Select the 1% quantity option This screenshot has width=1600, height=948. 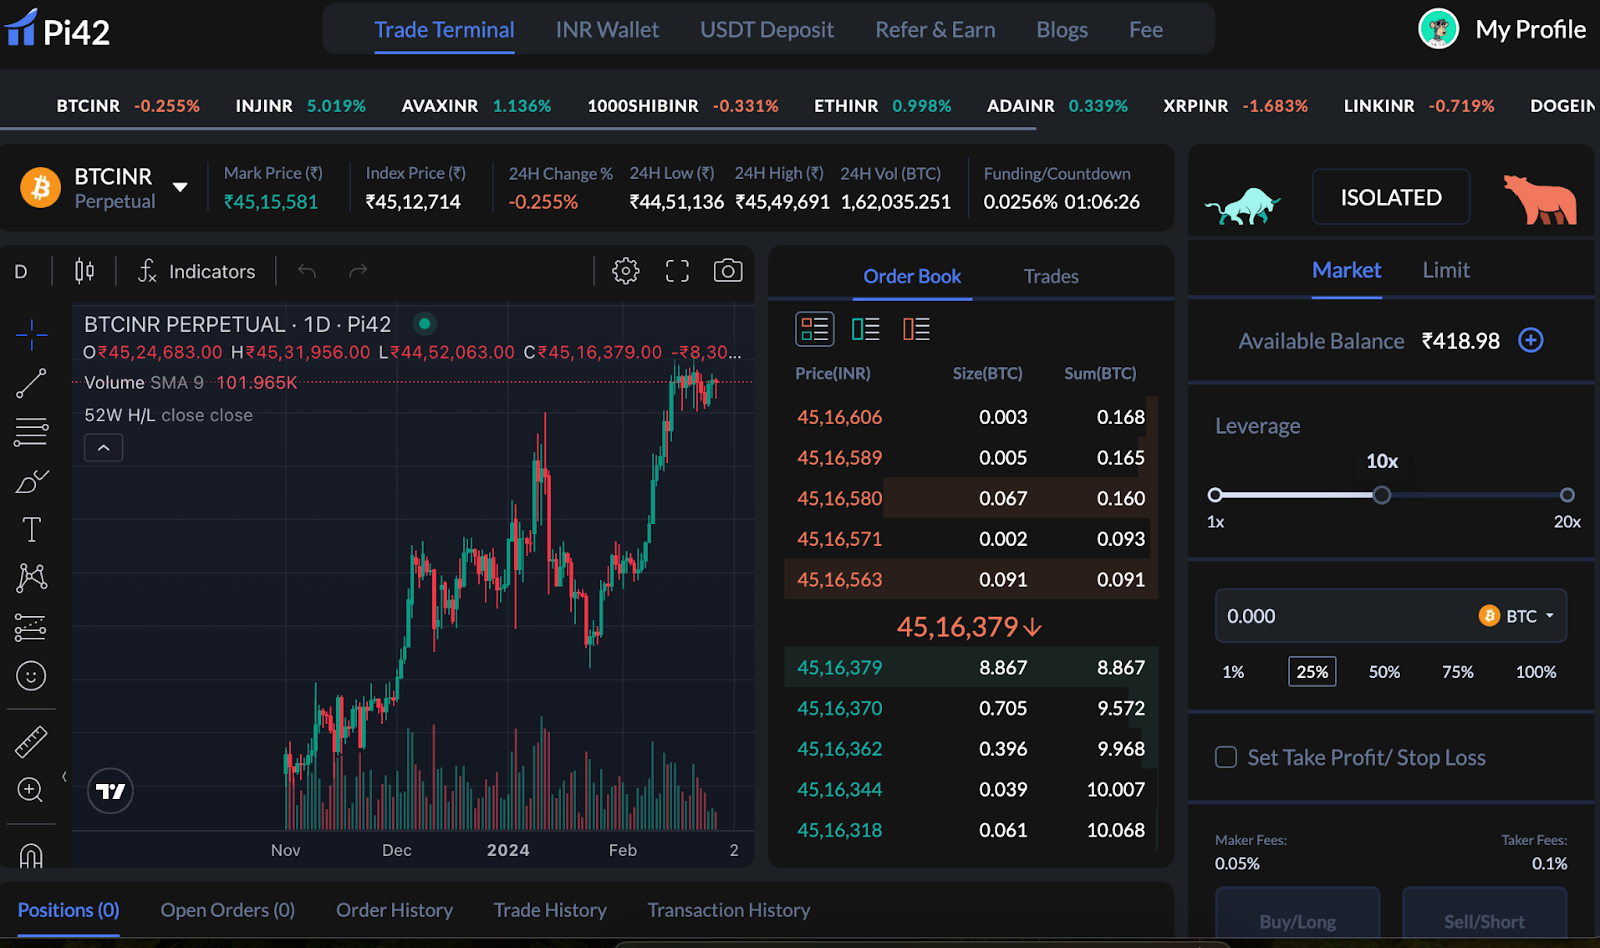click(x=1233, y=672)
